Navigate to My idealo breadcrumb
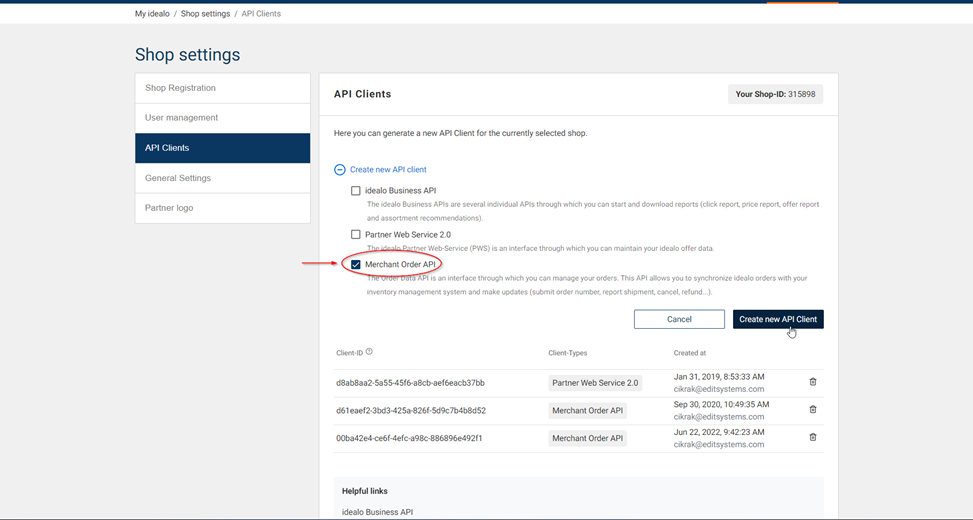Image resolution: width=973 pixels, height=520 pixels. pyautogui.click(x=152, y=14)
